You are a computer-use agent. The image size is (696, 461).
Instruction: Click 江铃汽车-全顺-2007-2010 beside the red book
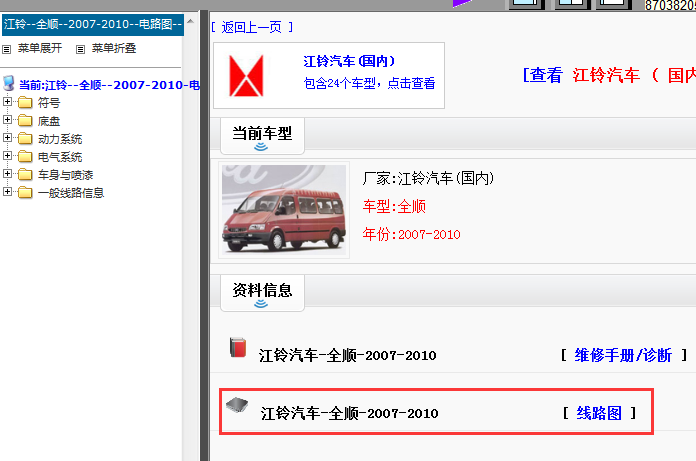(x=348, y=355)
